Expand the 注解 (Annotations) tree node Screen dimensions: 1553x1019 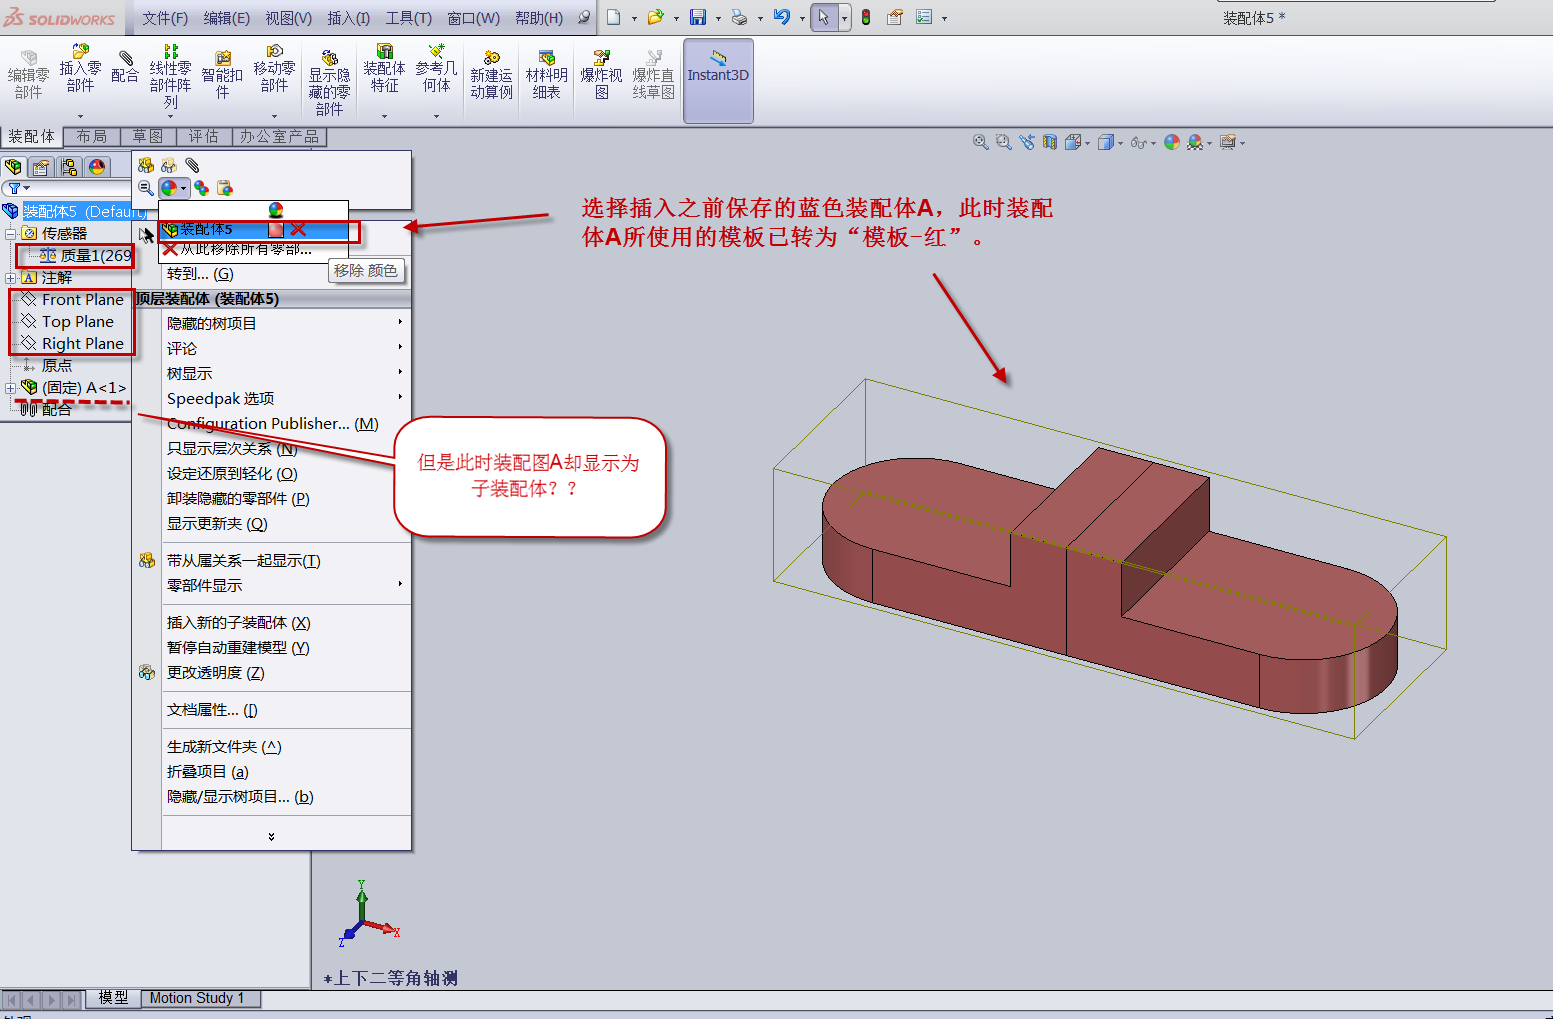[x=10, y=278]
